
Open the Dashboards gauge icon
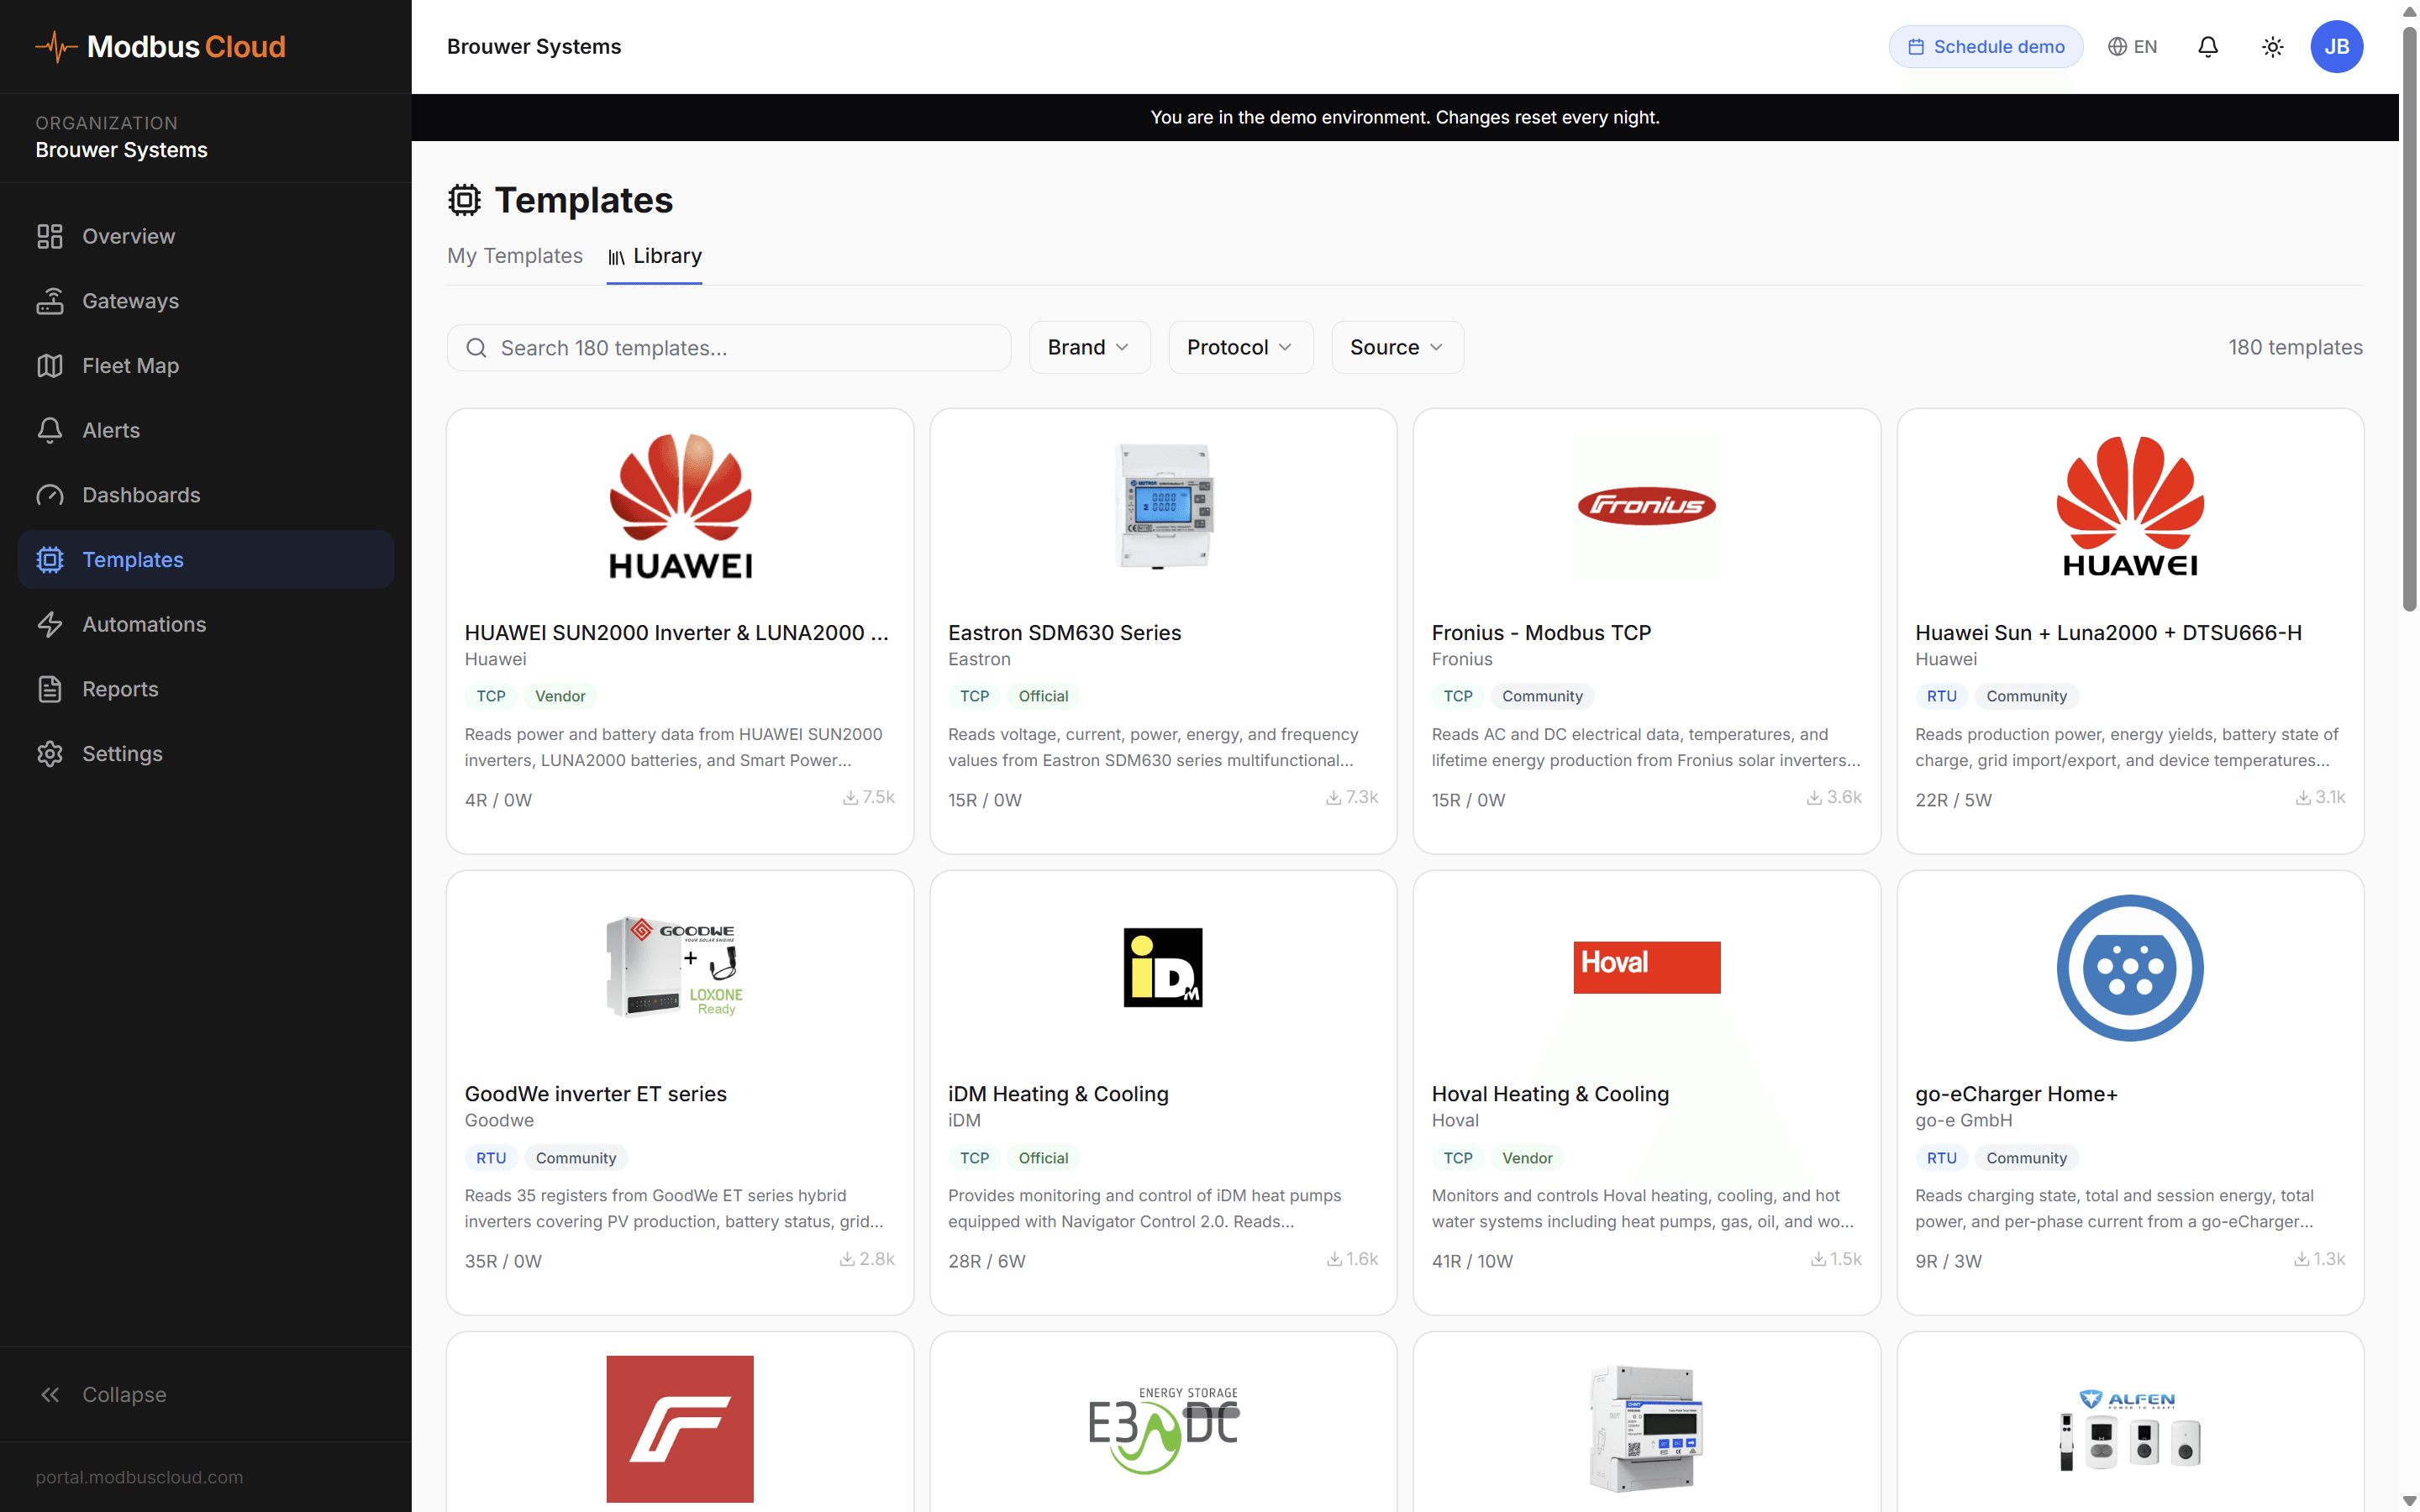[x=51, y=494]
